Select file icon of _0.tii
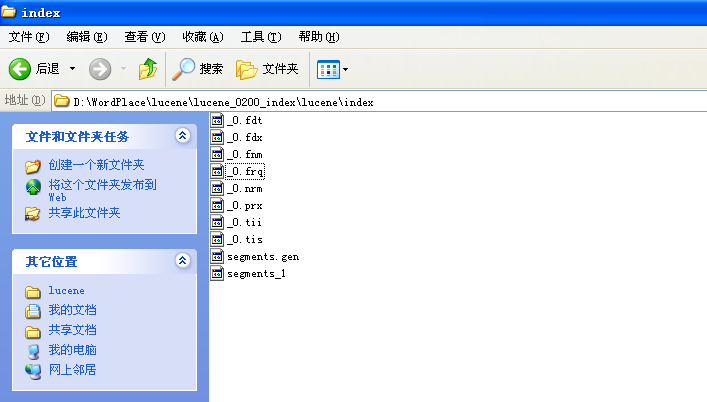 click(217, 222)
